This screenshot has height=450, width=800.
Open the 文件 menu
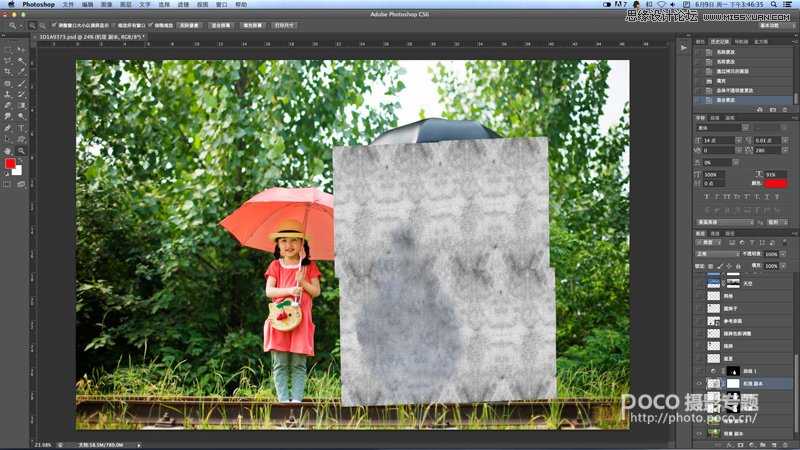coord(68,4)
